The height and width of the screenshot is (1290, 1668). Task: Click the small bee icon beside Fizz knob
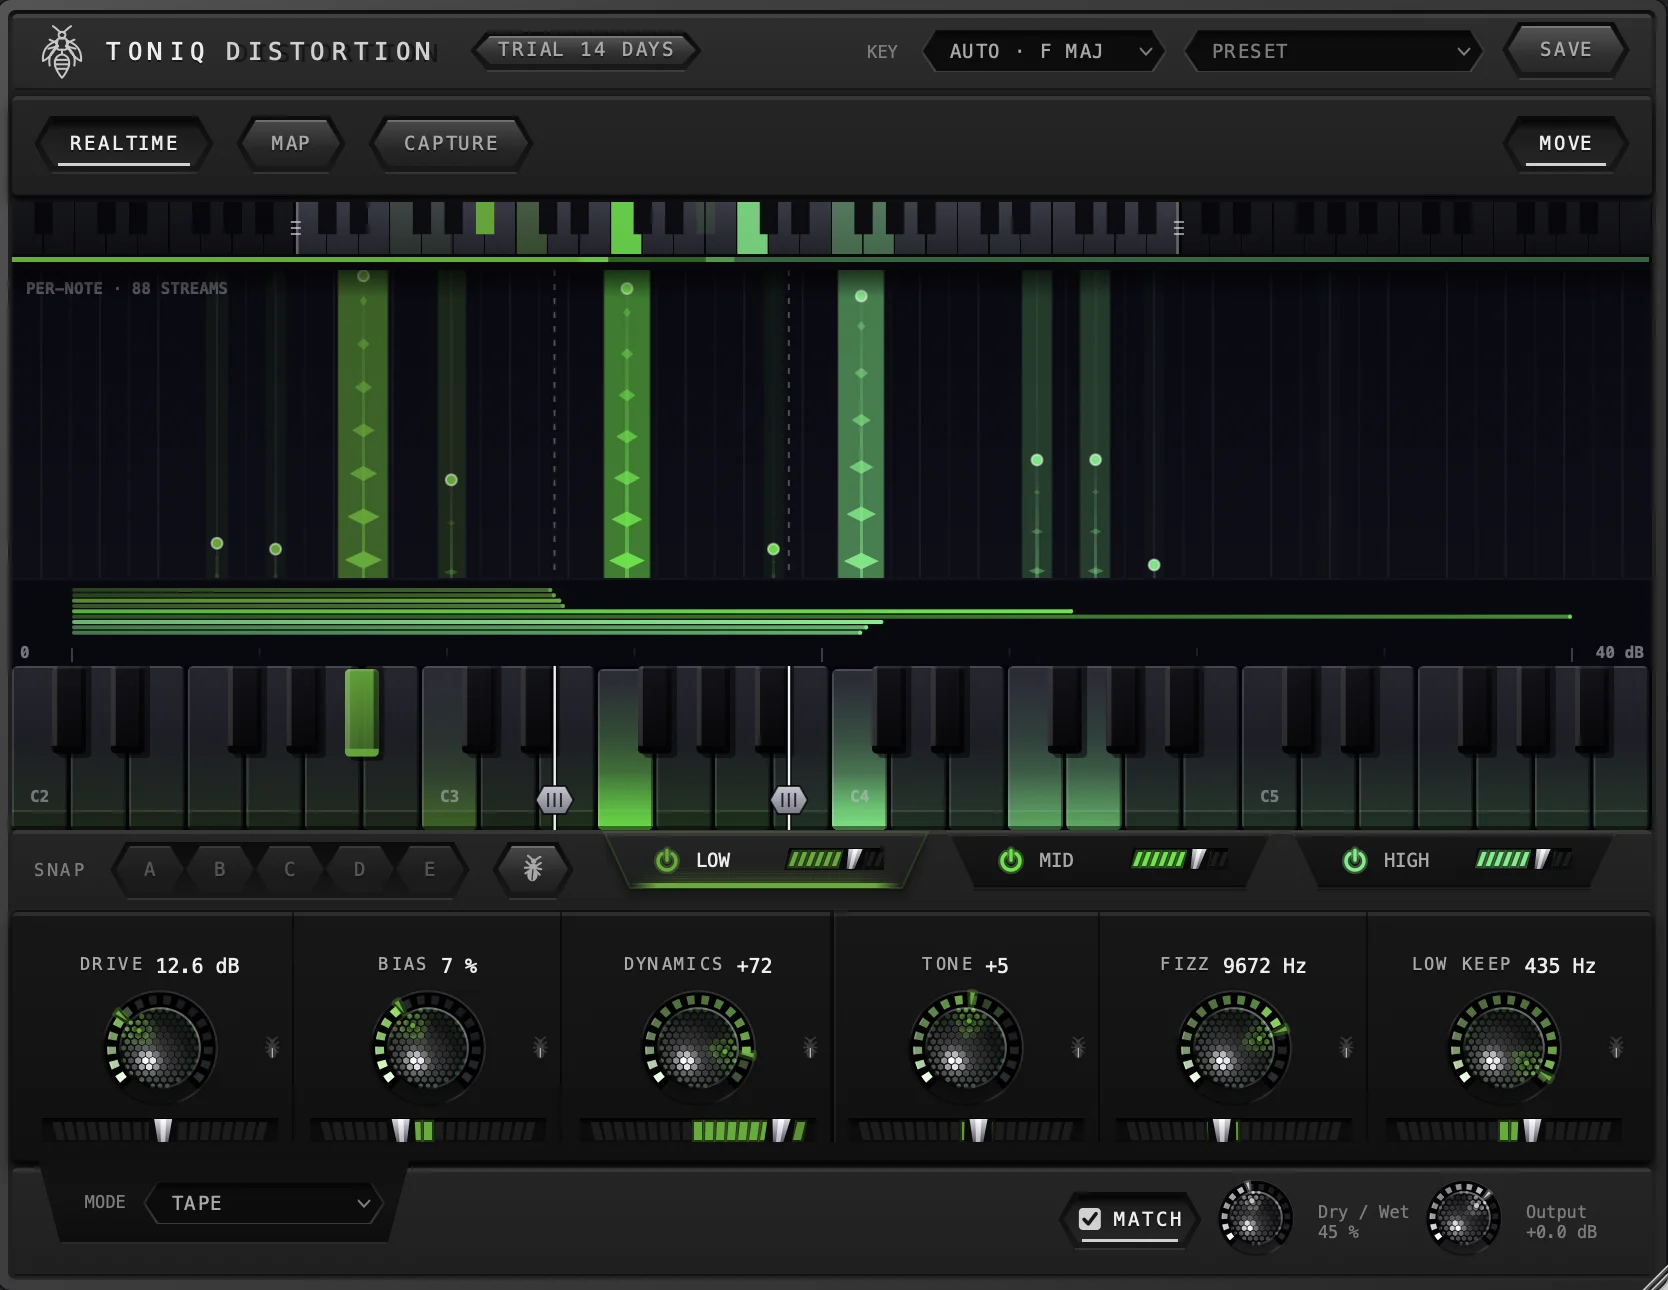(1346, 1047)
